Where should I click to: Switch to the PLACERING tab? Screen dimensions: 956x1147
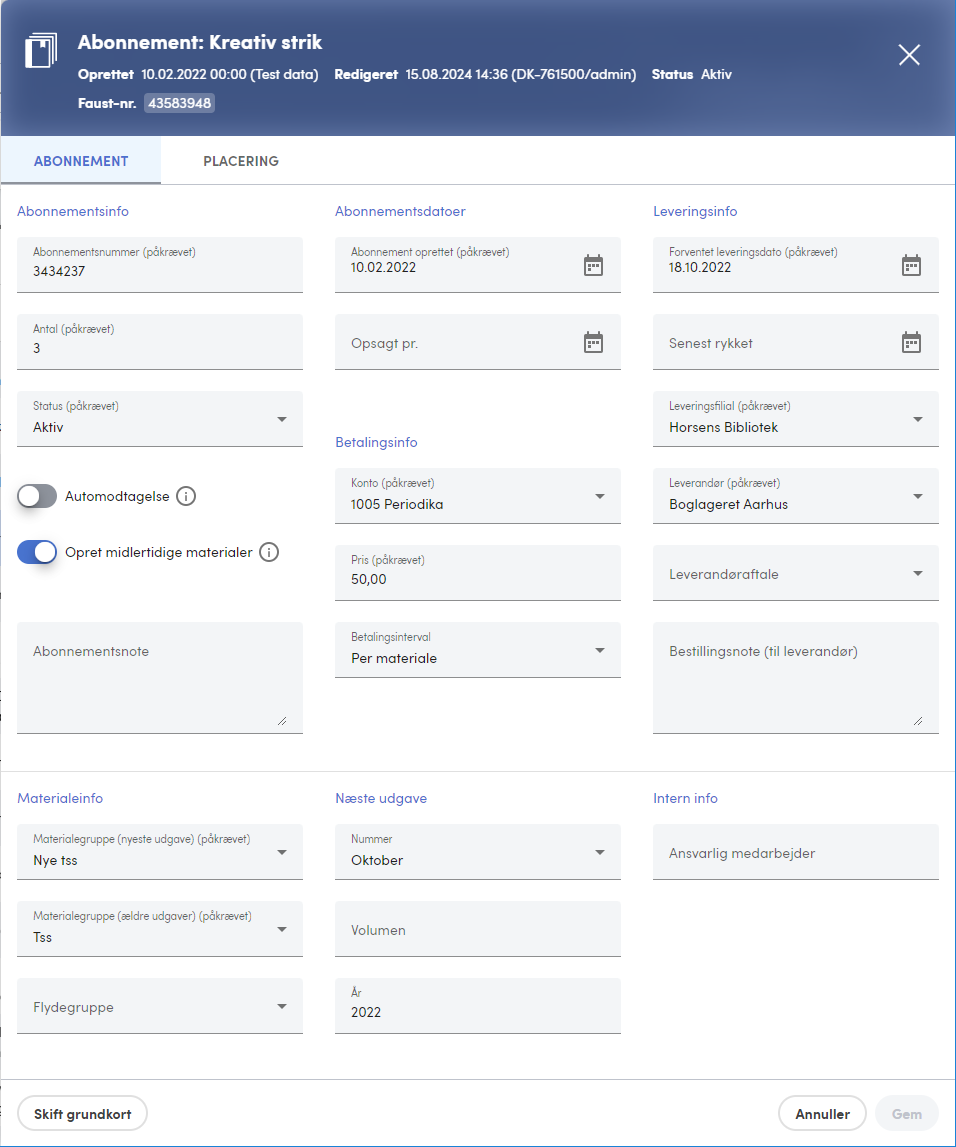241,161
